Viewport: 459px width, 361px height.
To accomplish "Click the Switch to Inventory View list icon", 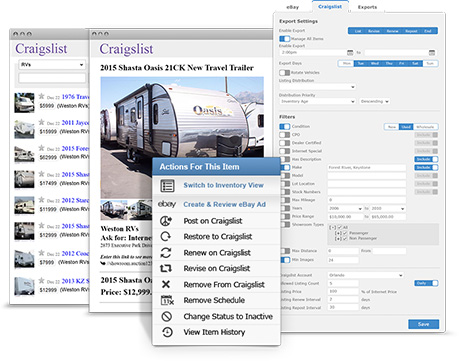I will coord(167,186).
